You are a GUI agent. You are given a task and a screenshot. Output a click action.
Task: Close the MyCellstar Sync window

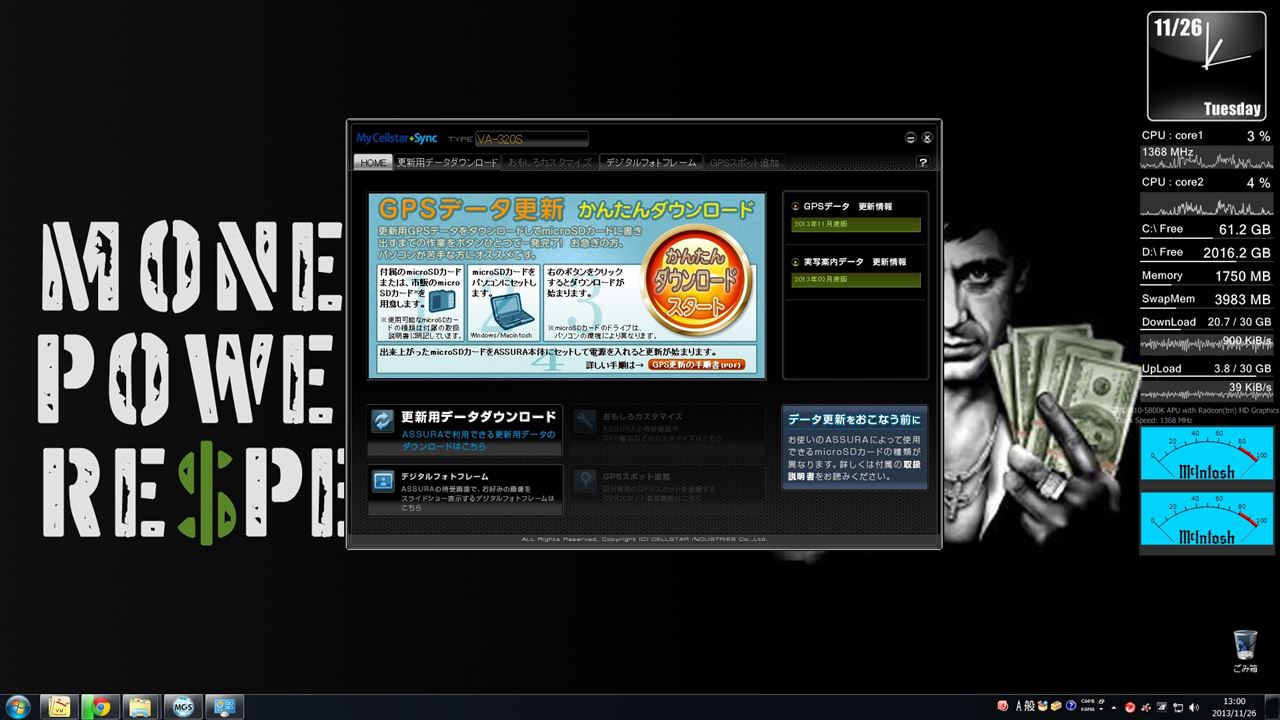[927, 138]
